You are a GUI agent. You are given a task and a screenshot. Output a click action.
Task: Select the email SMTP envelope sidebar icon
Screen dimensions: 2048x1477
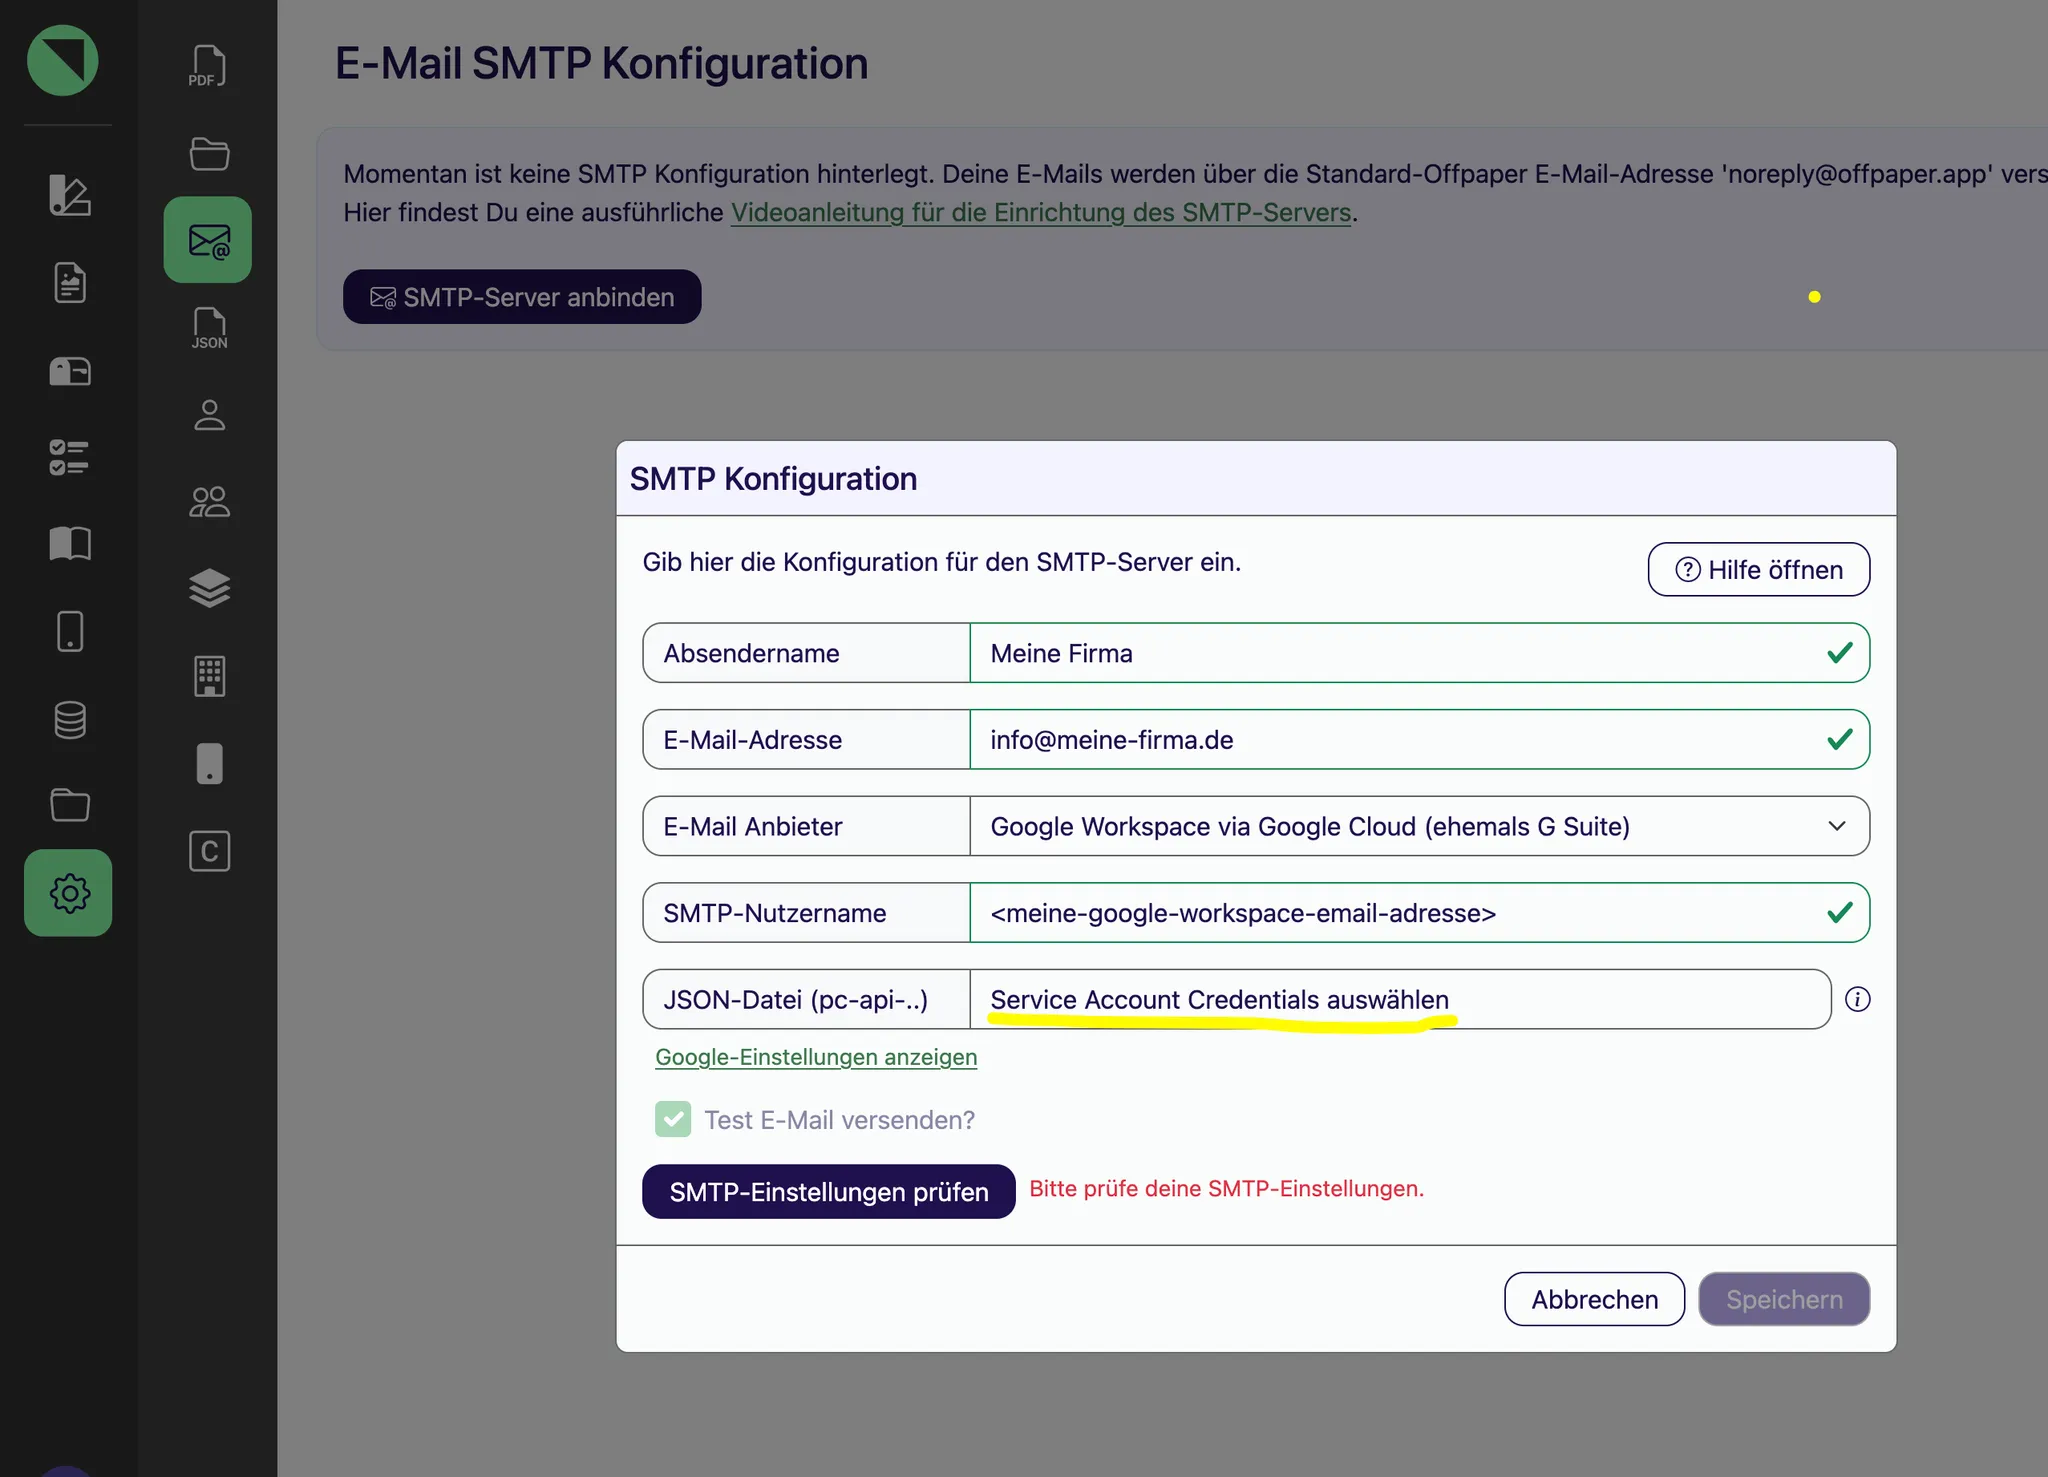pos(208,240)
